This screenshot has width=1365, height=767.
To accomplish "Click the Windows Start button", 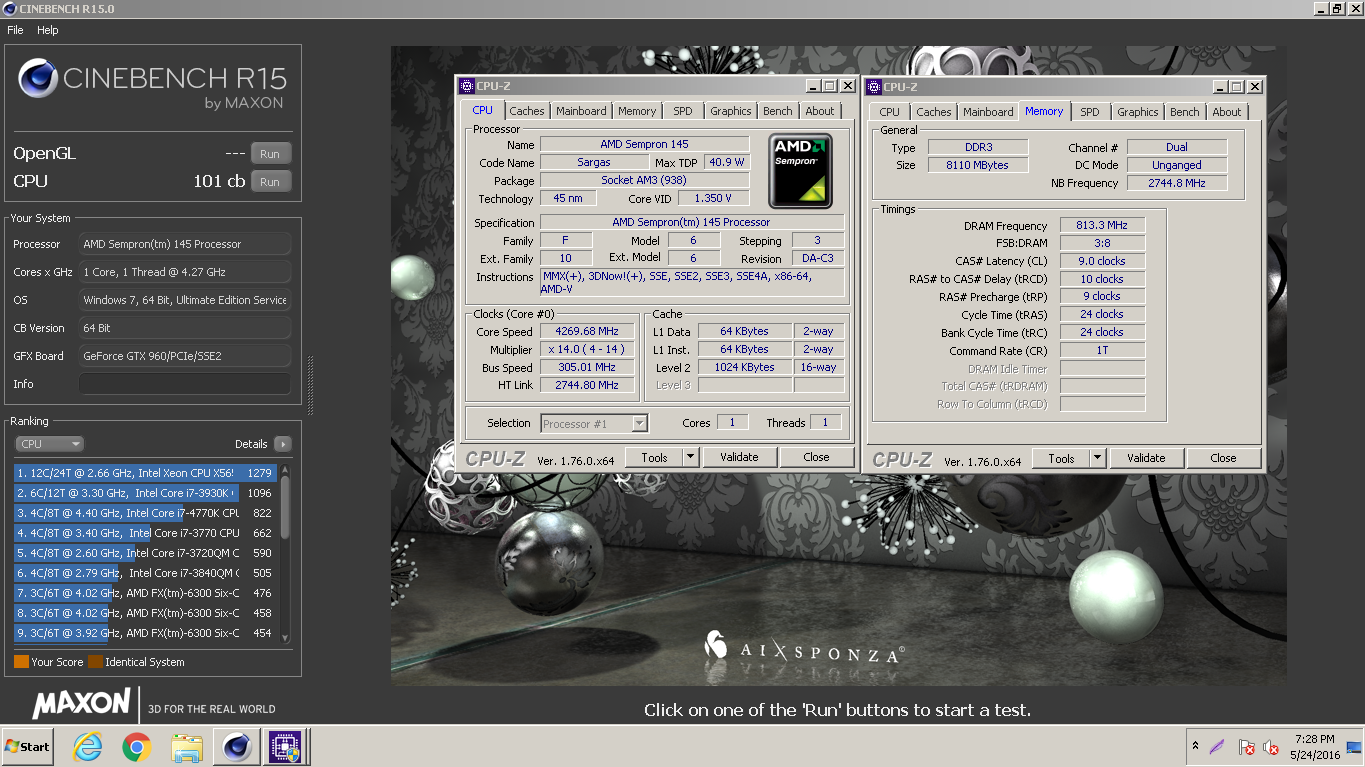I will 27,746.
